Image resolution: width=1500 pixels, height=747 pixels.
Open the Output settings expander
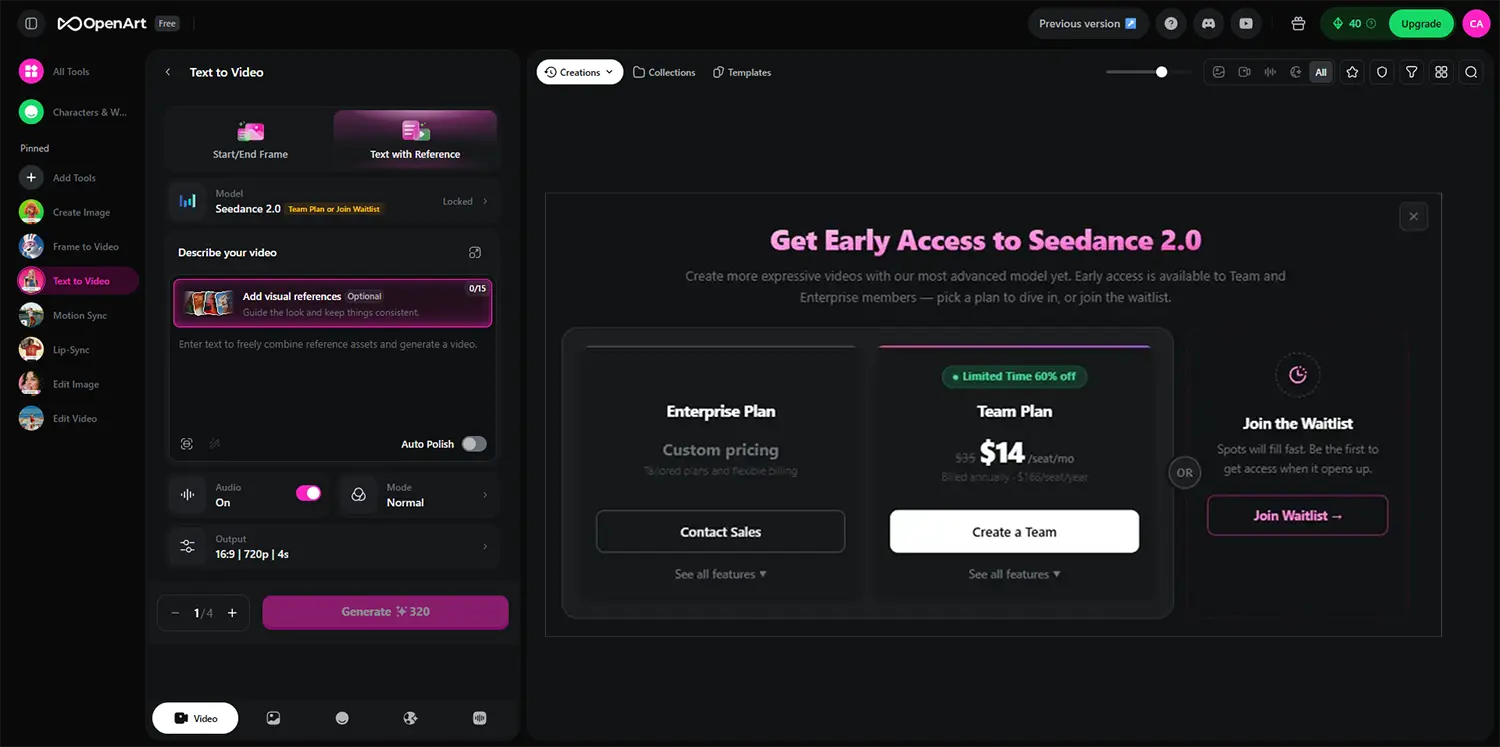[485, 546]
